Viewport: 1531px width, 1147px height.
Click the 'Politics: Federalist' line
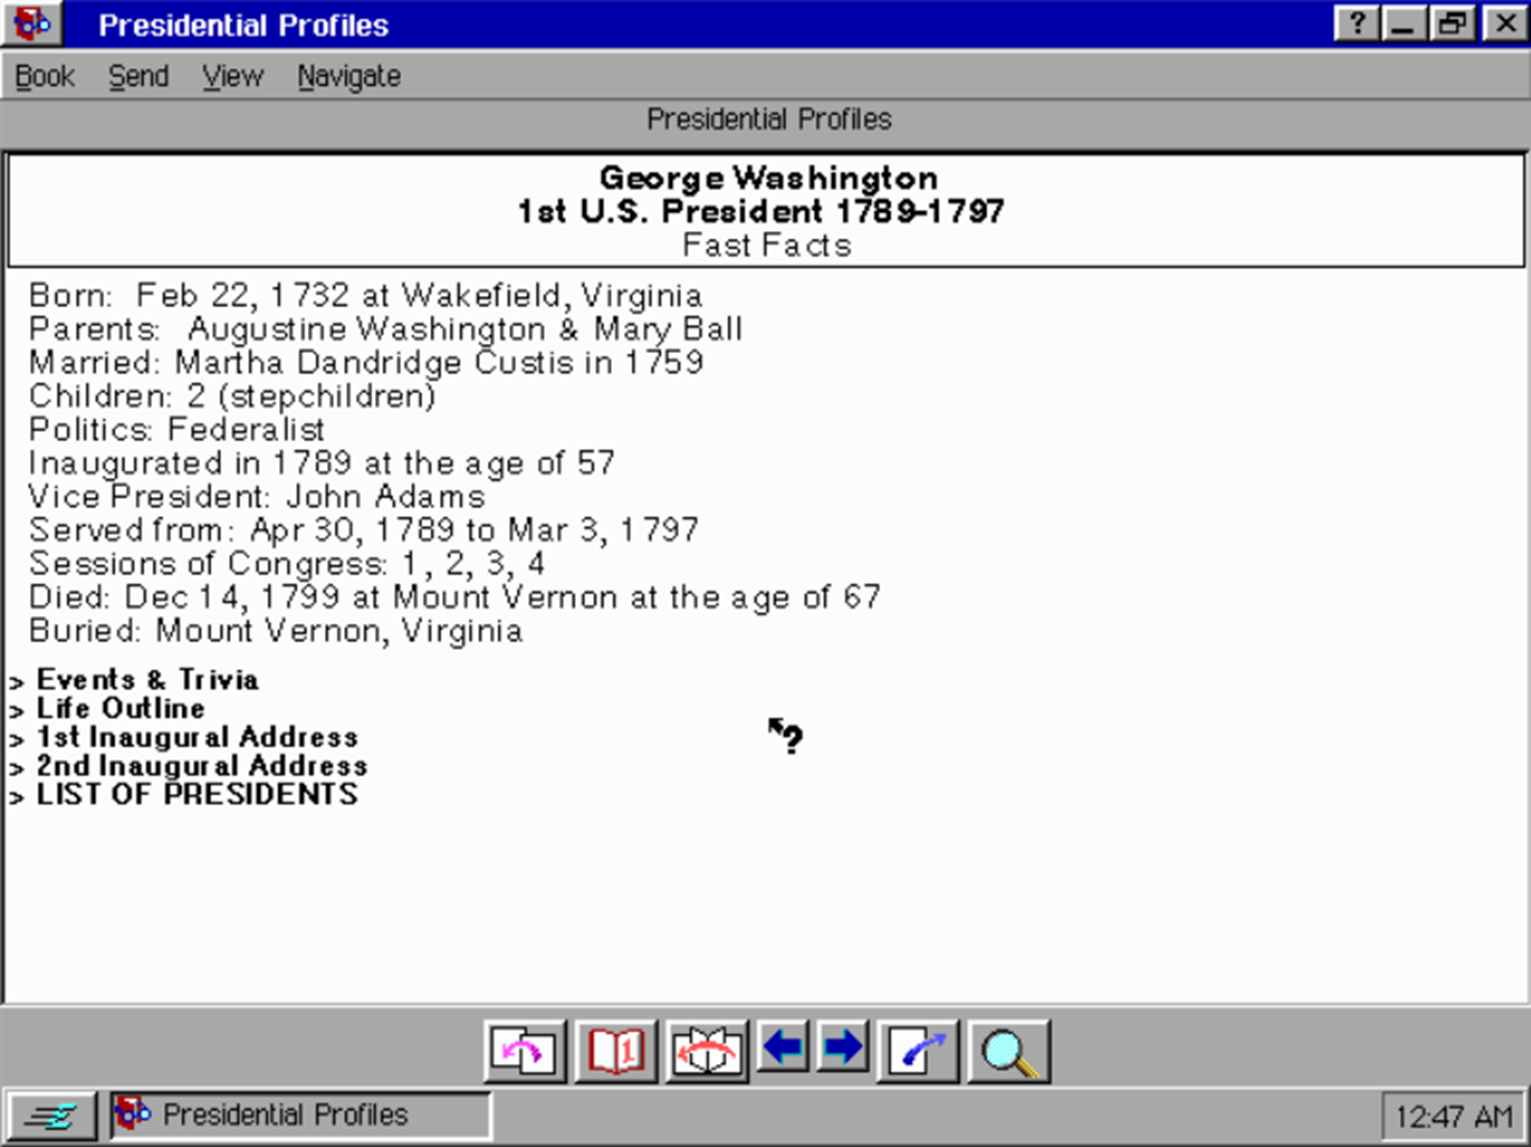point(177,430)
